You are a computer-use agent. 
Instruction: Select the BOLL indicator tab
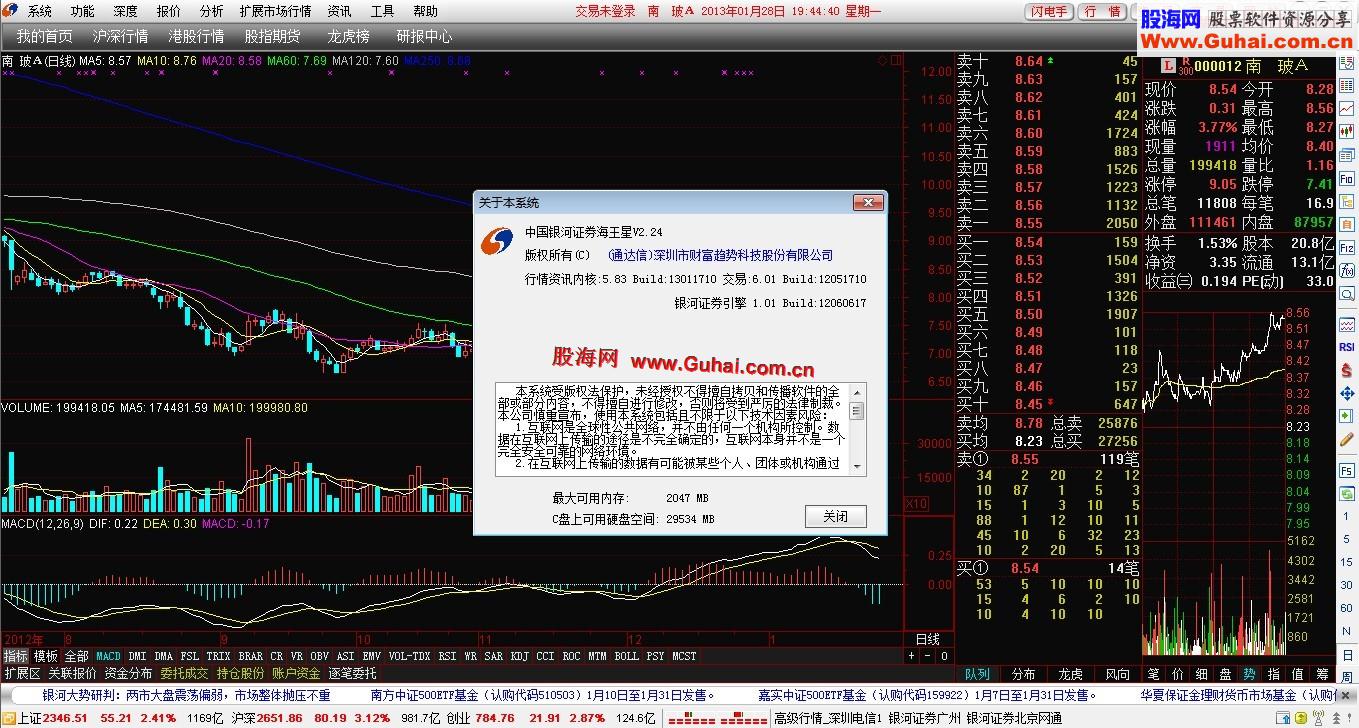point(626,656)
